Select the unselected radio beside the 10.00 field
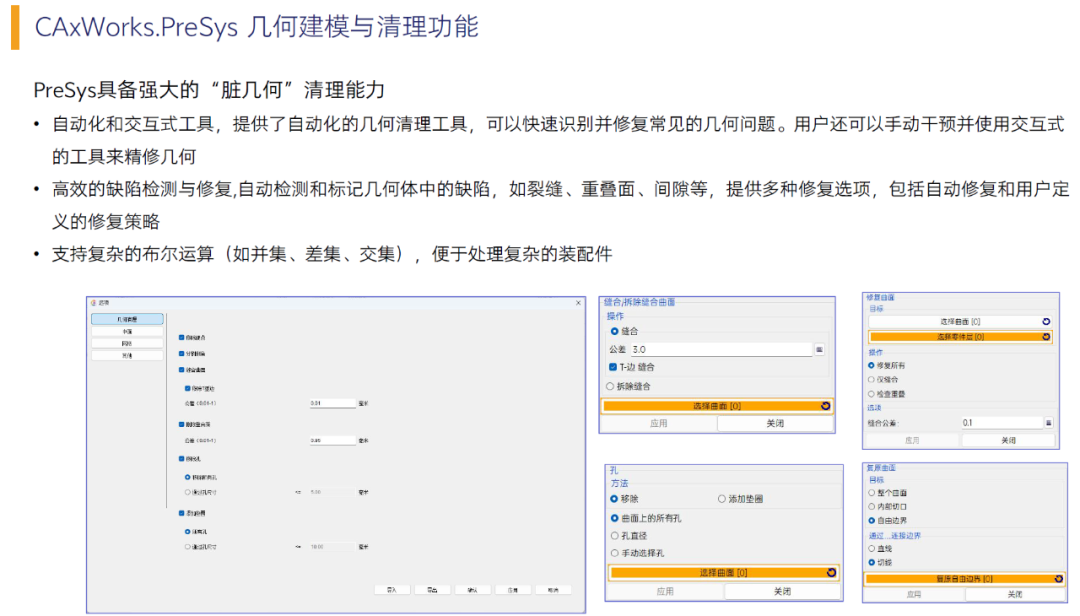 coord(187,547)
